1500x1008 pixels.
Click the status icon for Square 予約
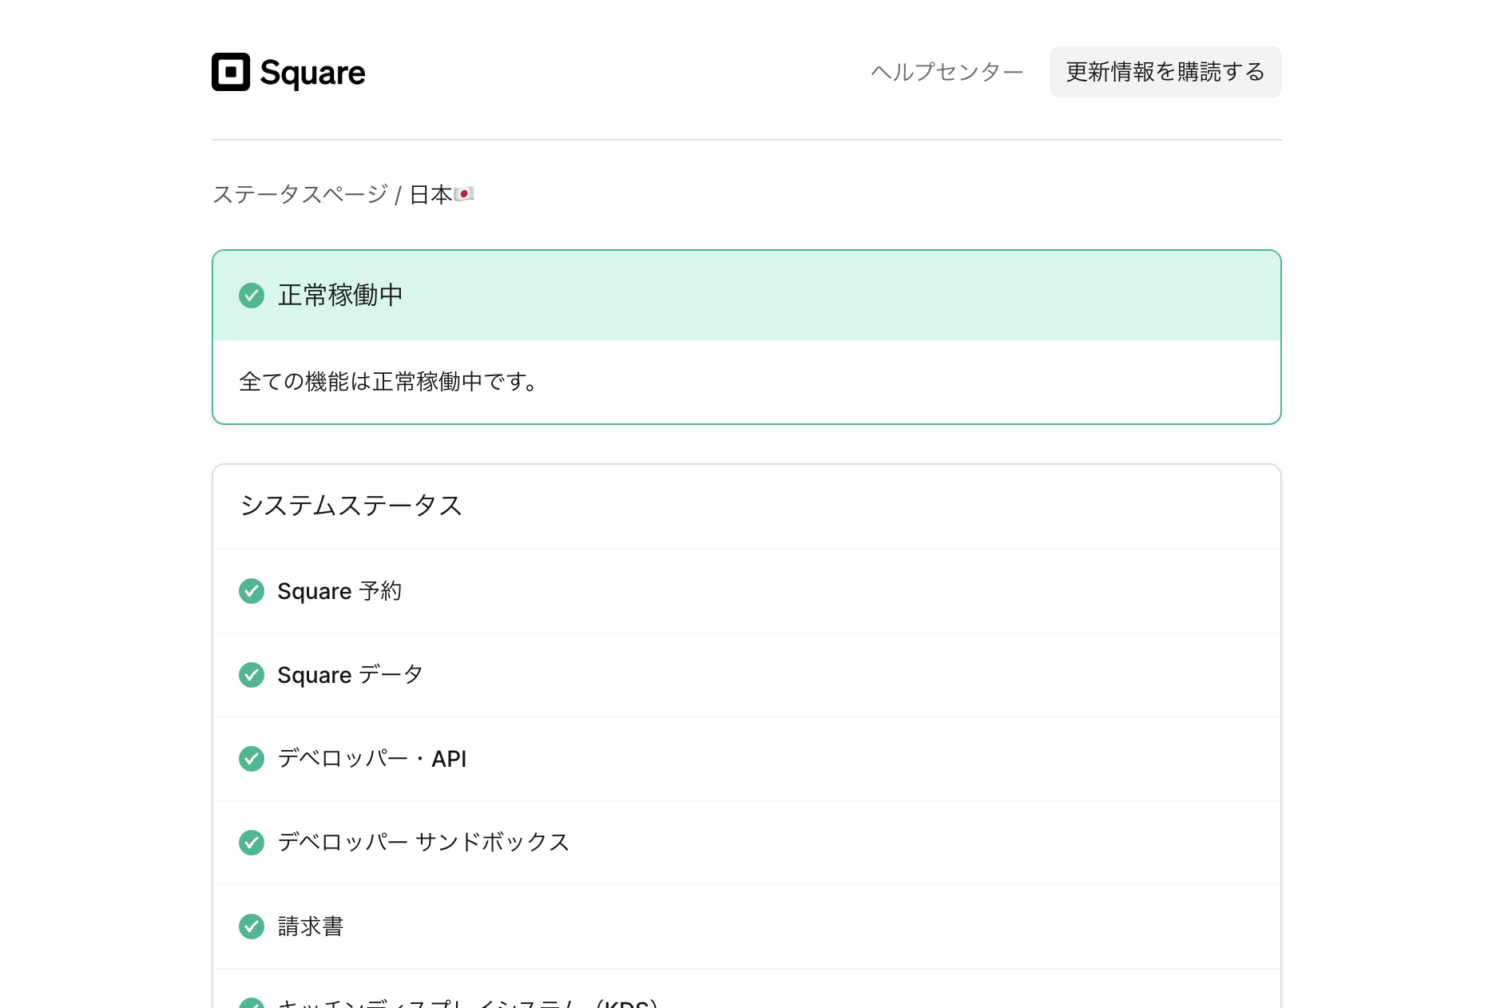(251, 591)
